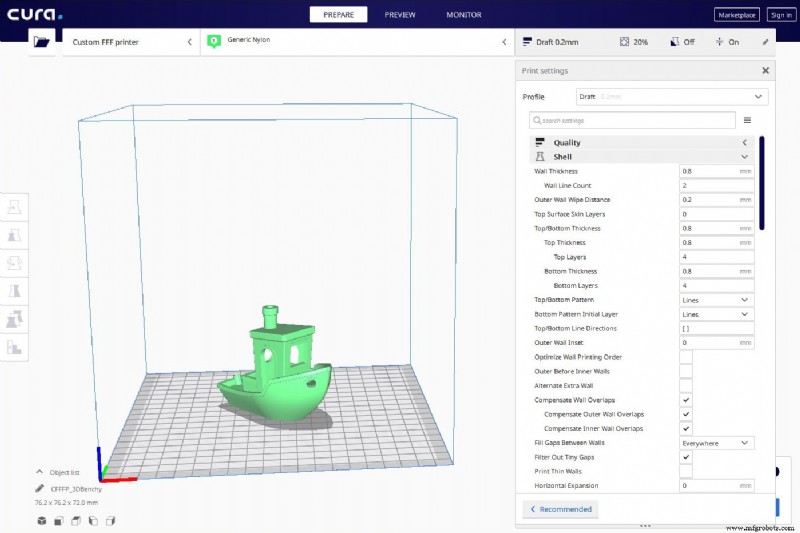This screenshot has height=533, width=800.
Task: Click the search settings magnifier icon
Action: point(537,120)
